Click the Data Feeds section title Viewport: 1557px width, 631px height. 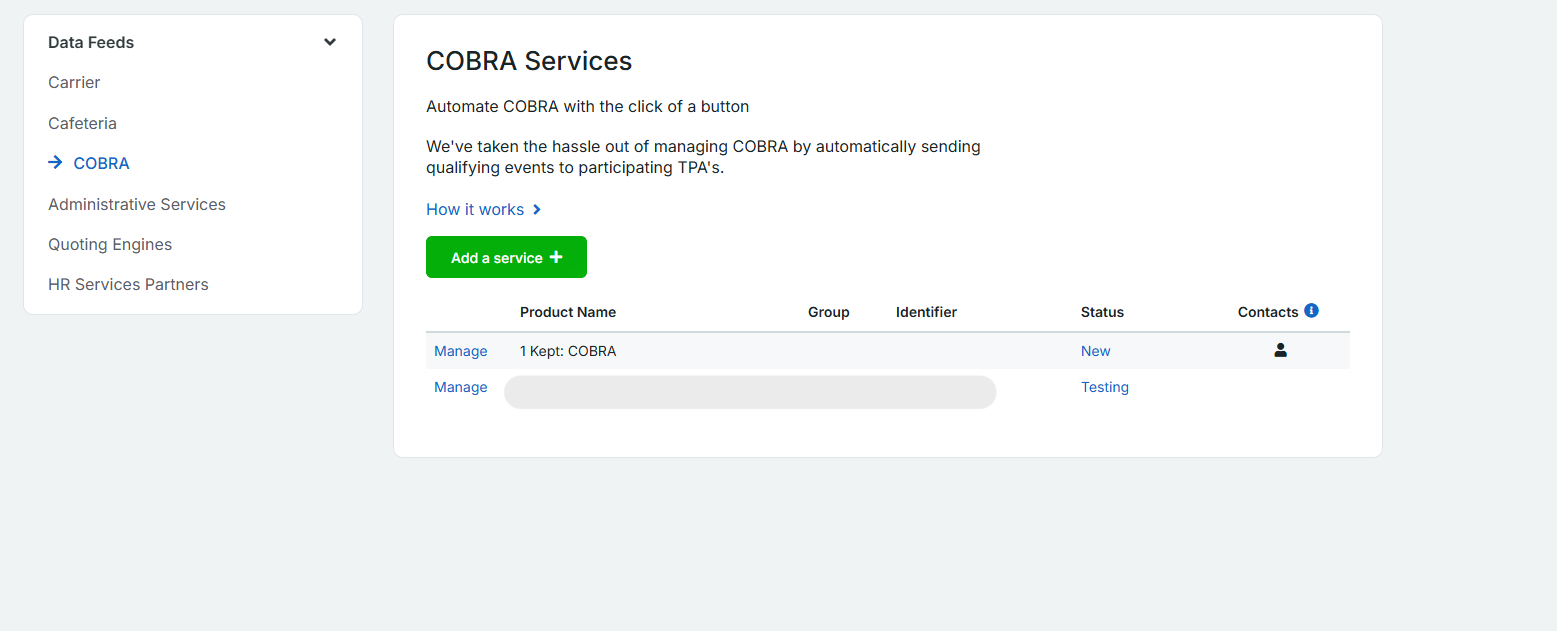pos(91,42)
